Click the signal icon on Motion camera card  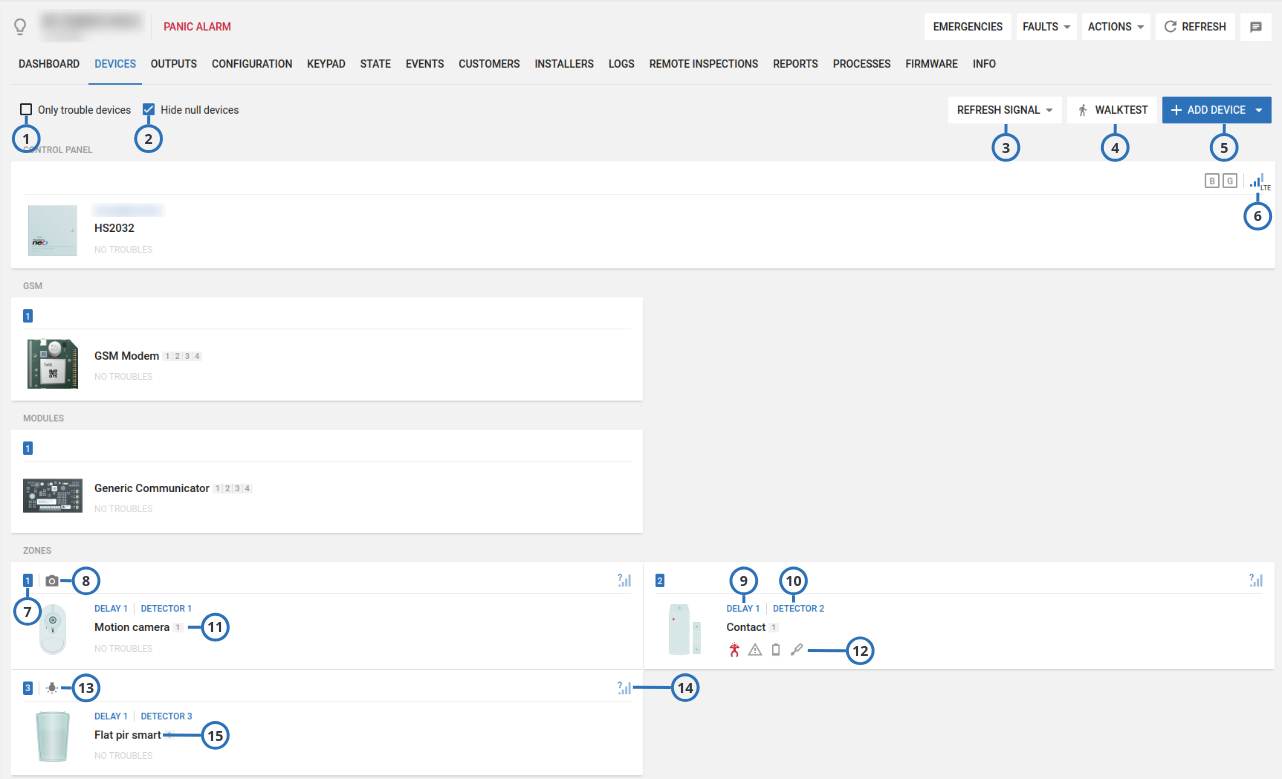click(625, 580)
